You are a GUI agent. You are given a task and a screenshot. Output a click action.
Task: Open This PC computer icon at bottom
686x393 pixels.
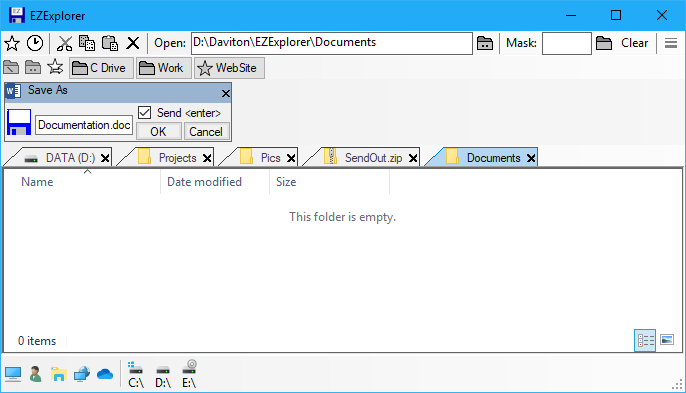coord(13,374)
